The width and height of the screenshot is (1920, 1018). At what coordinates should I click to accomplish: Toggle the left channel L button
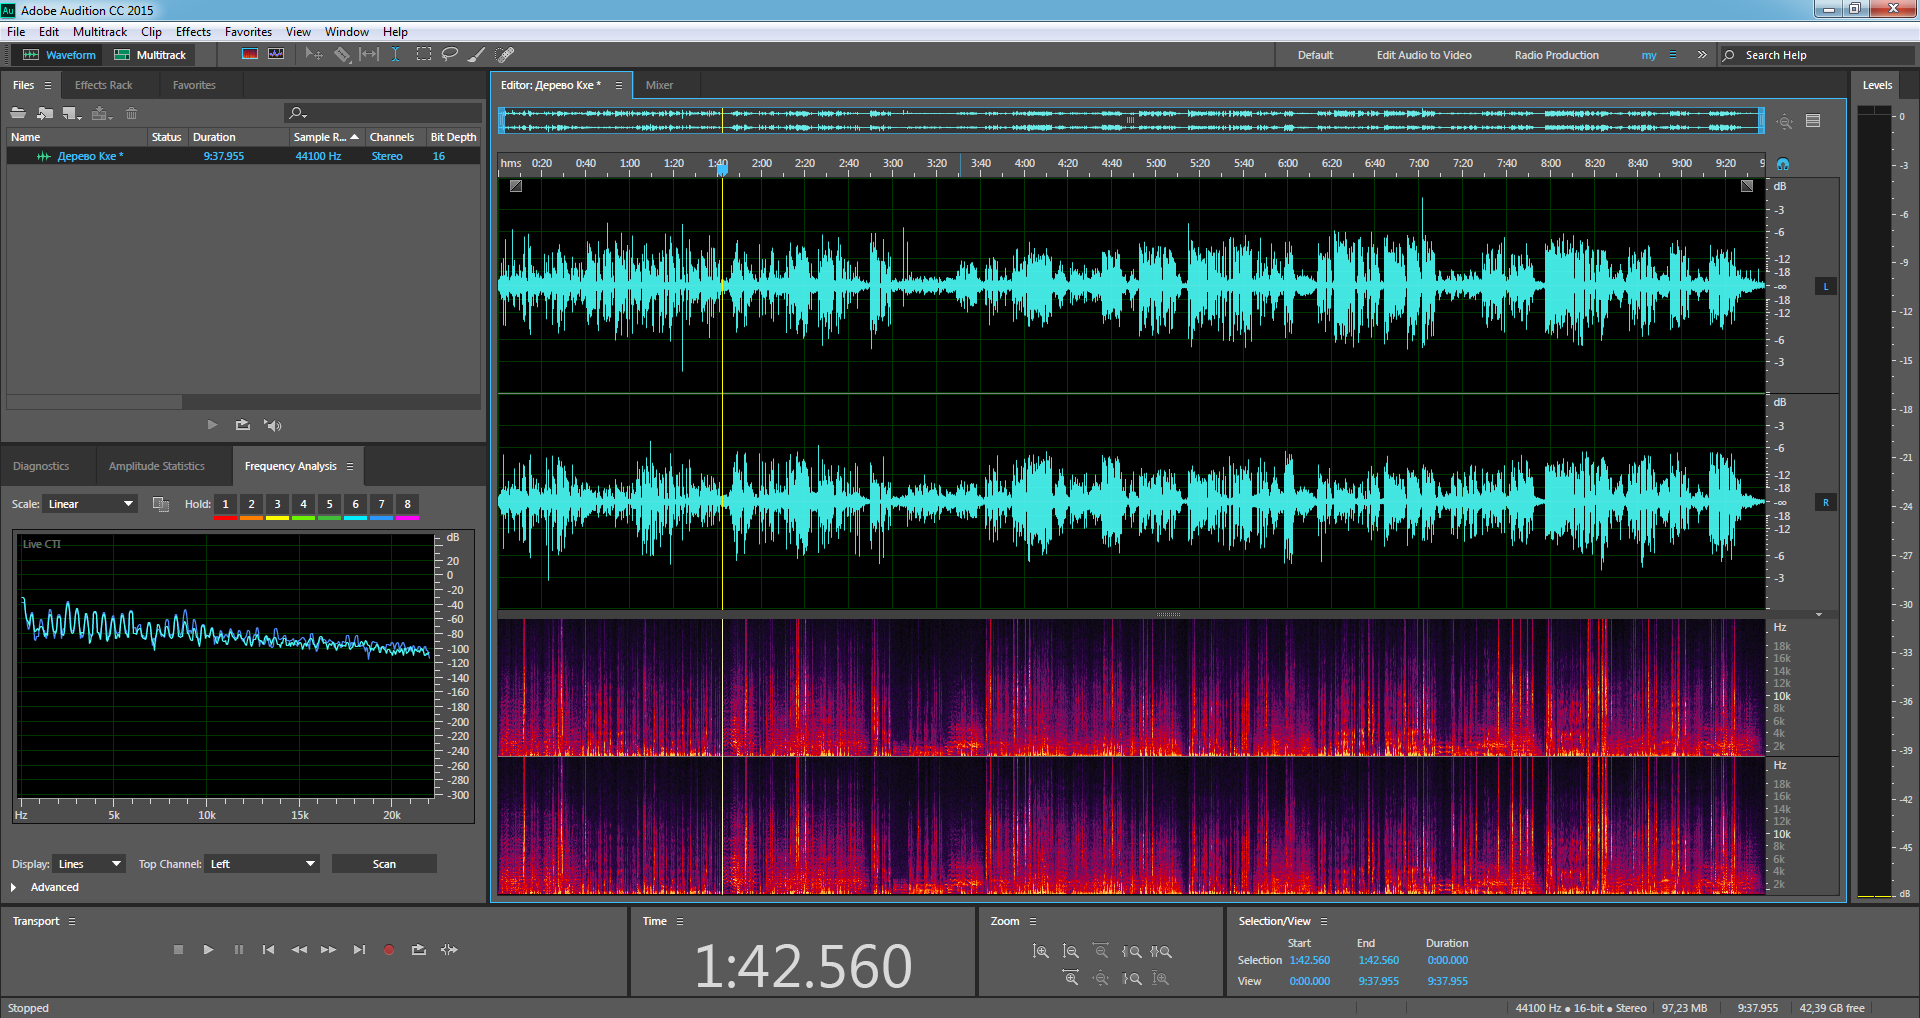point(1826,287)
